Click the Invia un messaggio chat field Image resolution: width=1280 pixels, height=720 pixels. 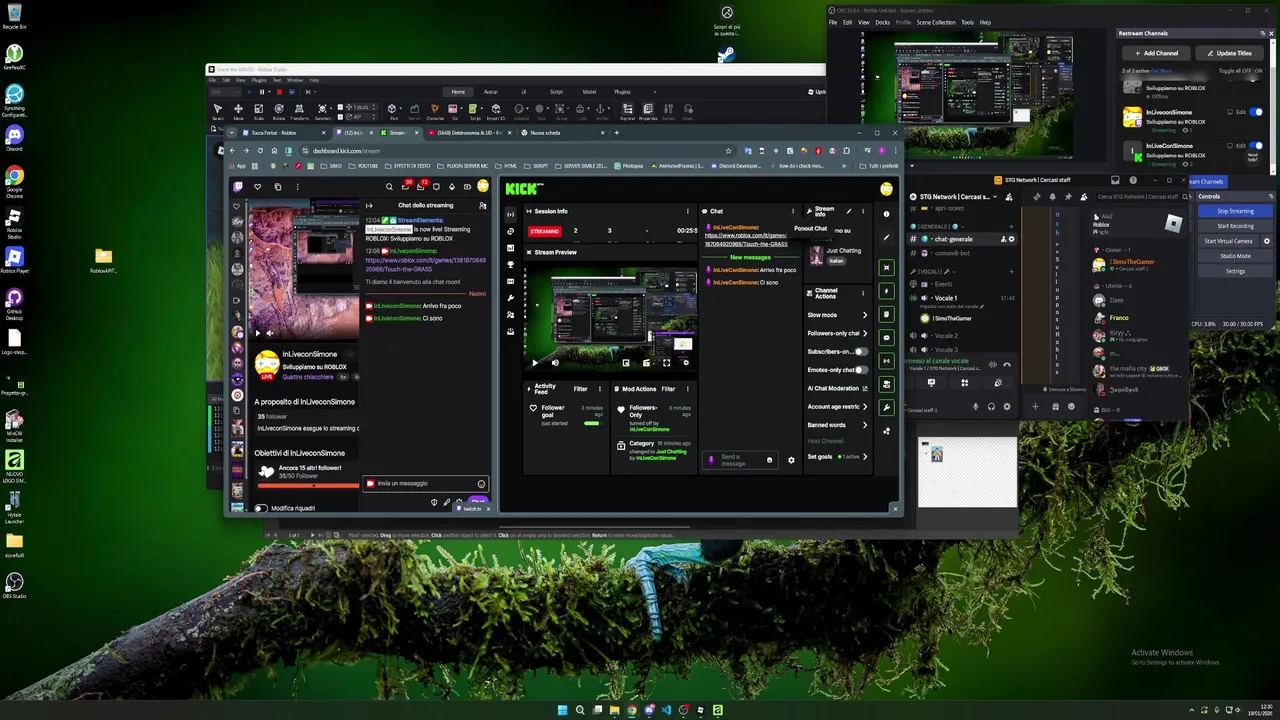(424, 483)
